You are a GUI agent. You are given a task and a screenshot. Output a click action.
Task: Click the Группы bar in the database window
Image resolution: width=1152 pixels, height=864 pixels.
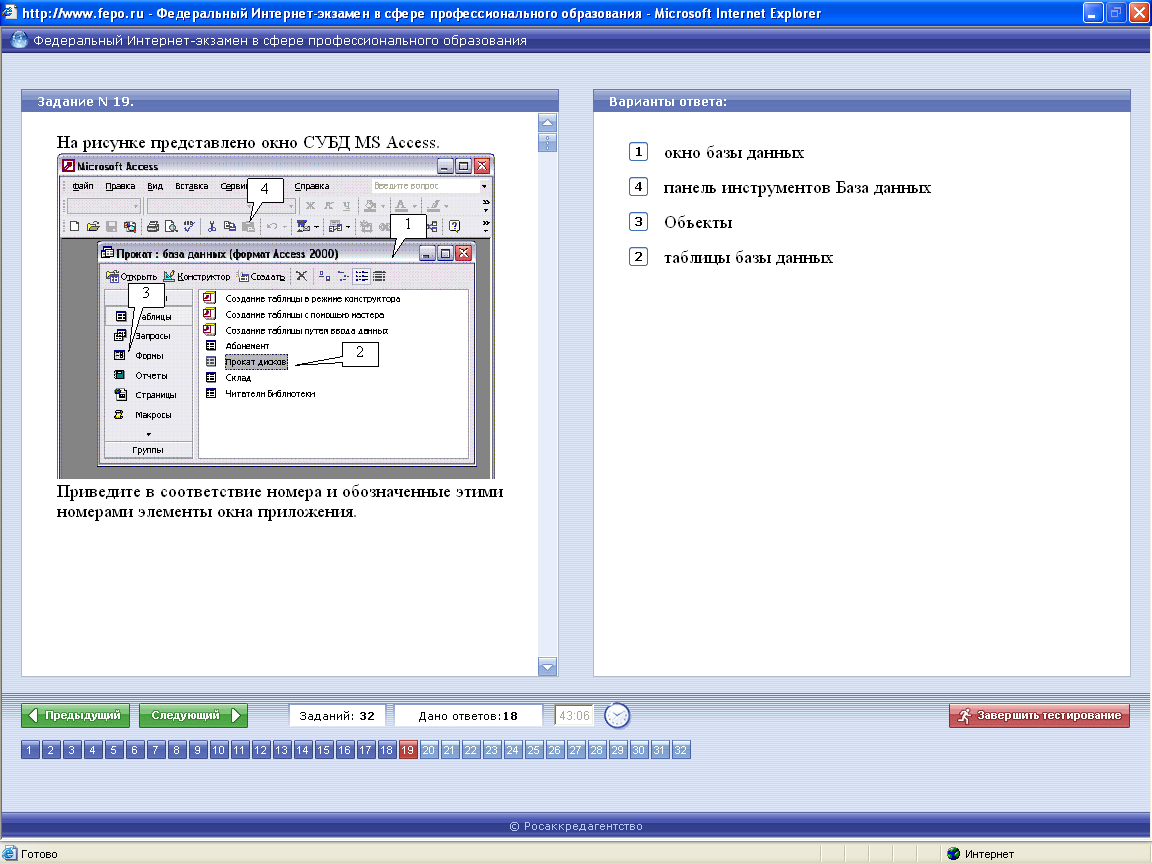coord(148,450)
